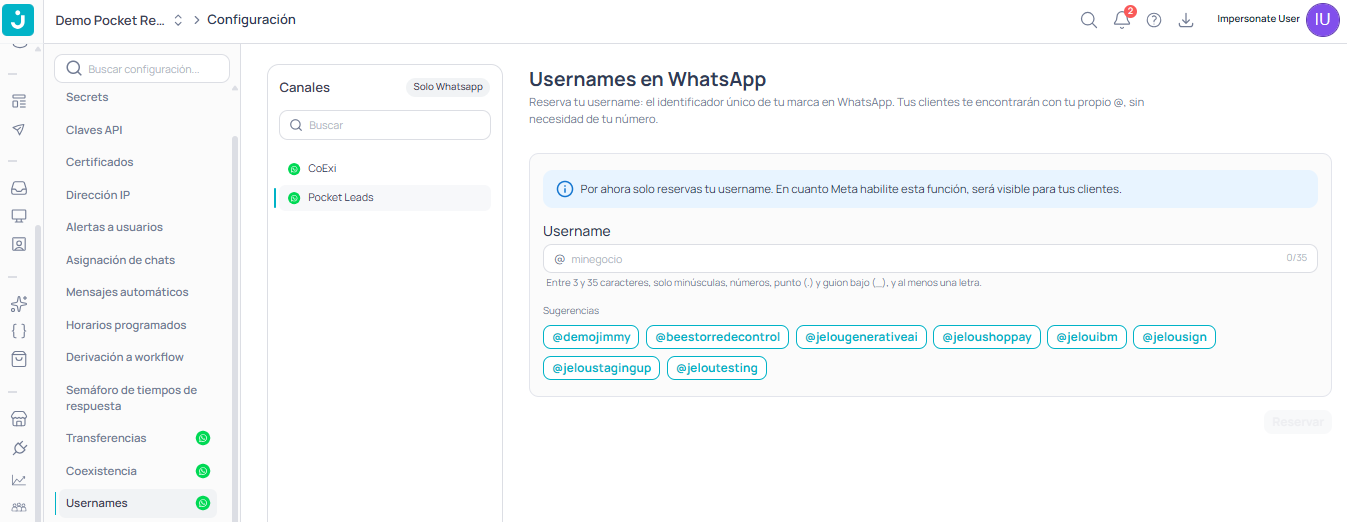Click WhatsApp icon next to CoExi channel

(294, 169)
